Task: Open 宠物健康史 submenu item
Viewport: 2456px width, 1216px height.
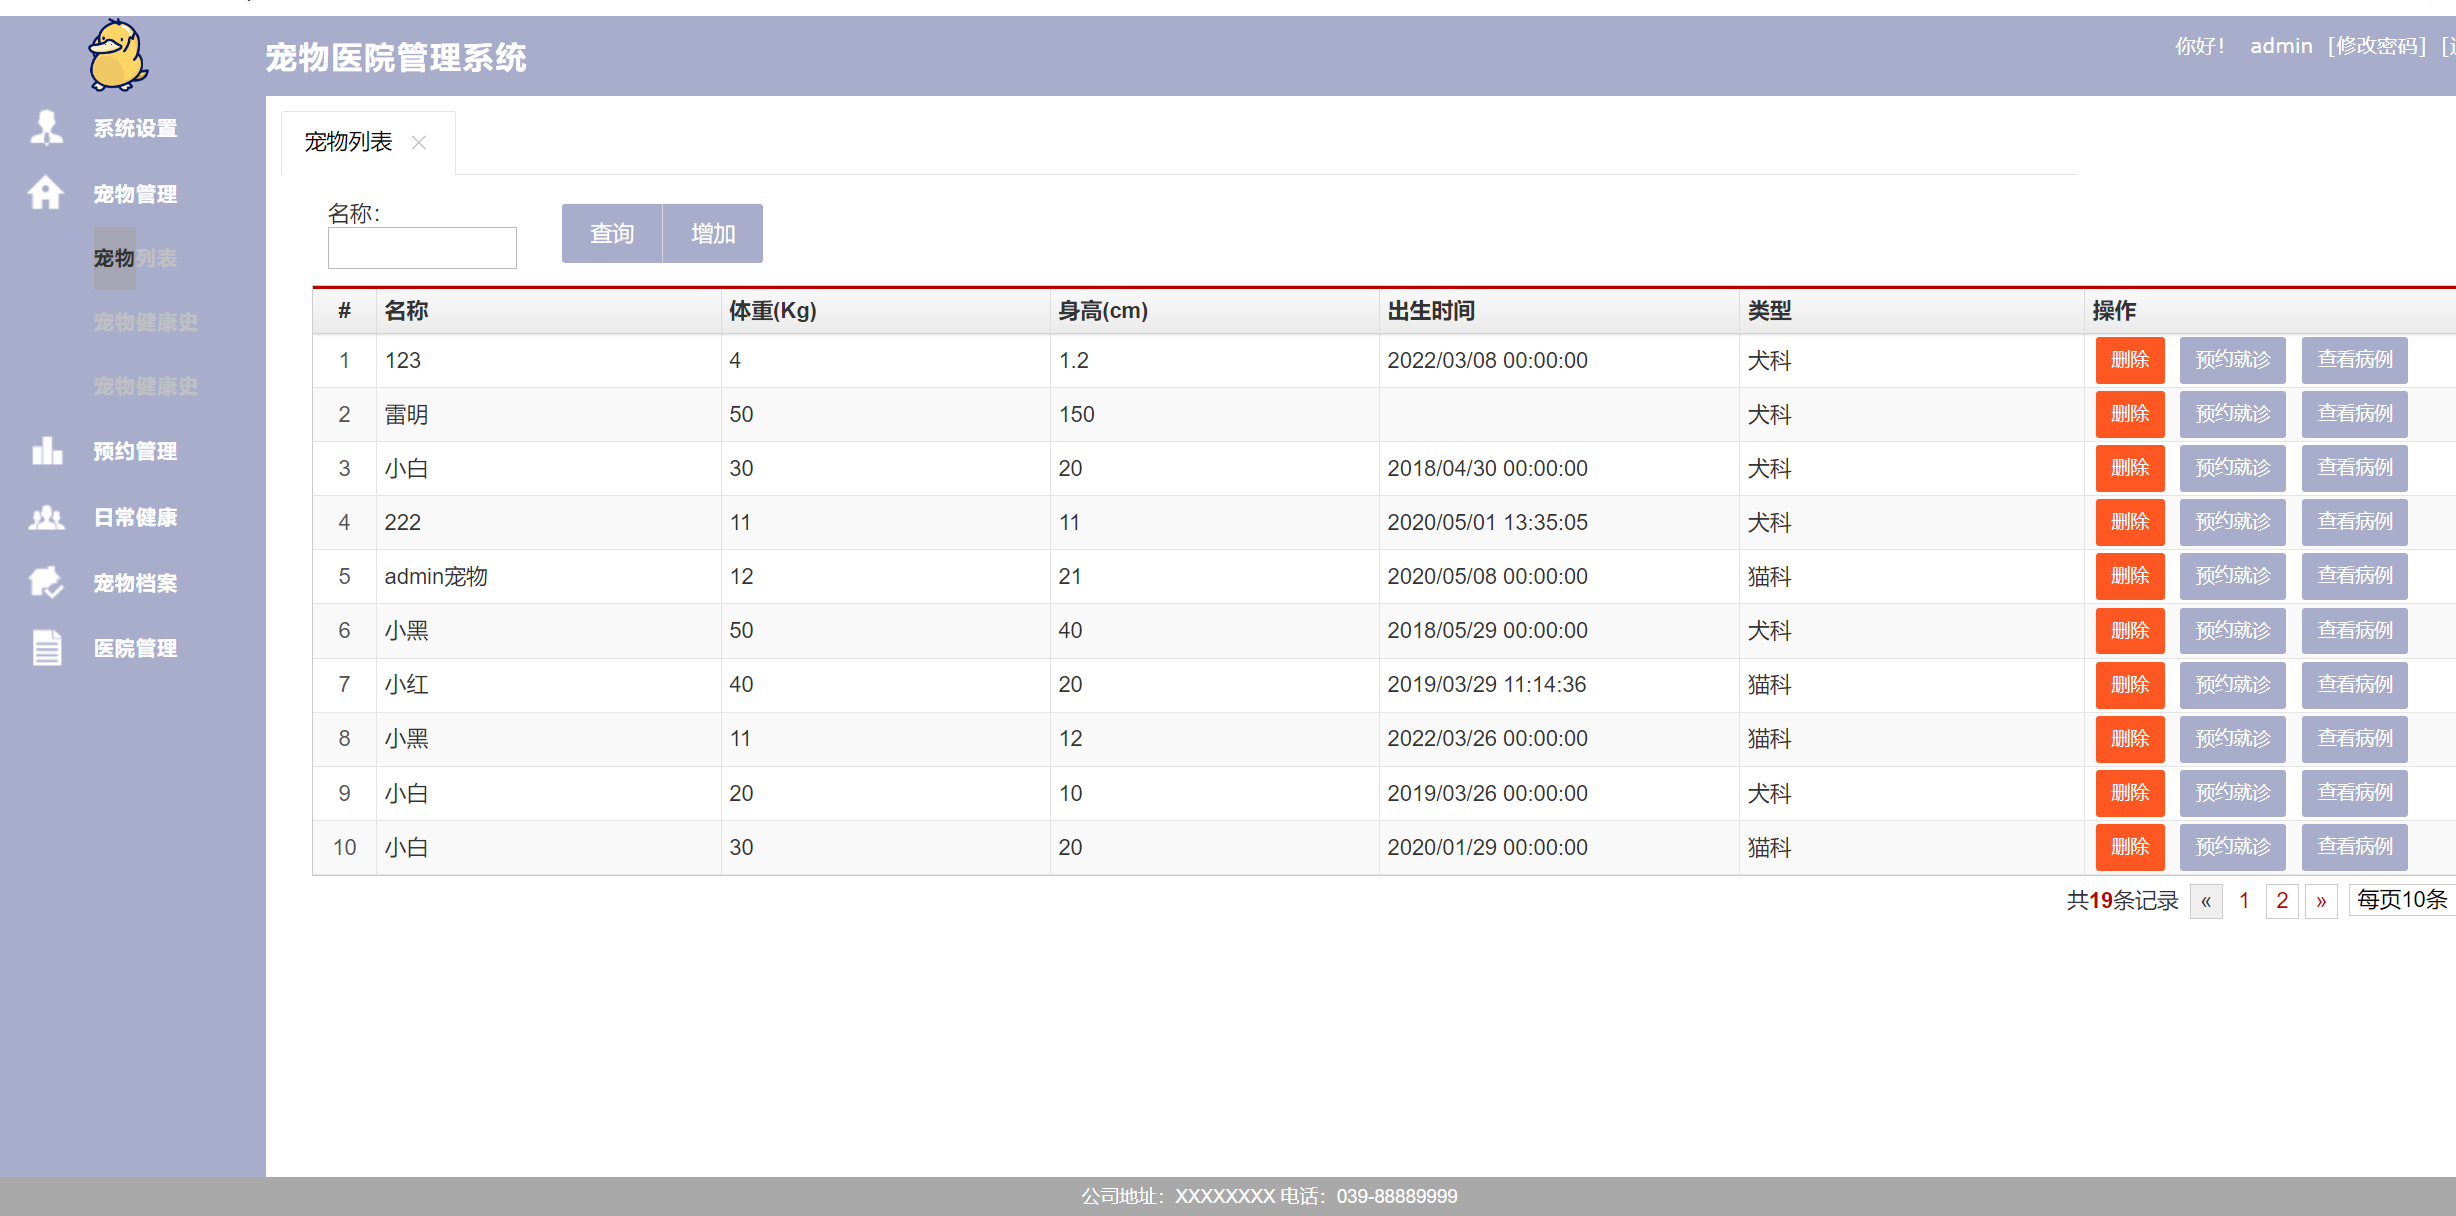Action: (x=145, y=322)
